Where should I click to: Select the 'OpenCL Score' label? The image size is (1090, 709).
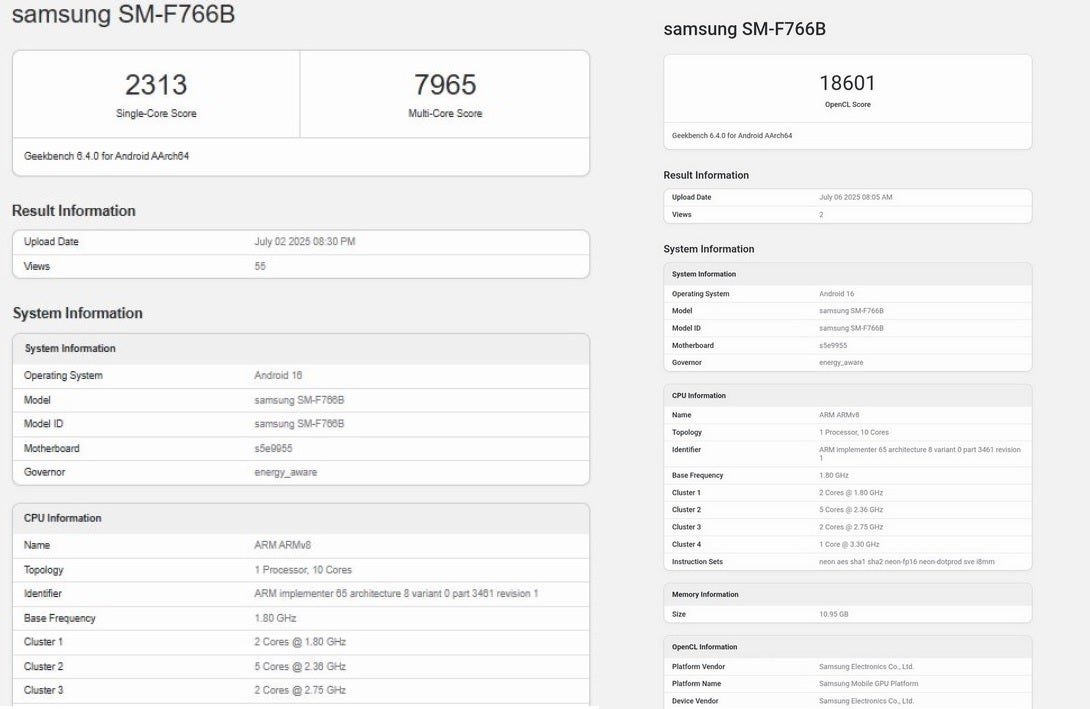coord(847,104)
